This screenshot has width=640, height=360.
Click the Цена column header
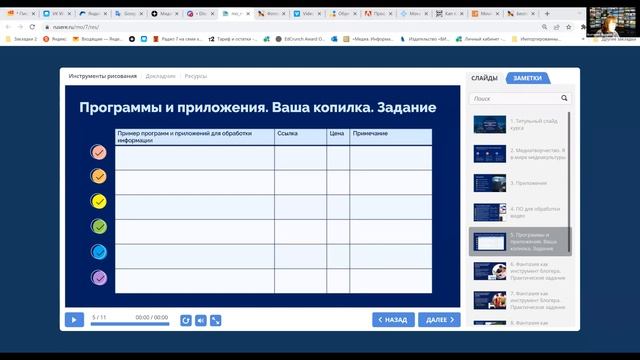point(338,137)
